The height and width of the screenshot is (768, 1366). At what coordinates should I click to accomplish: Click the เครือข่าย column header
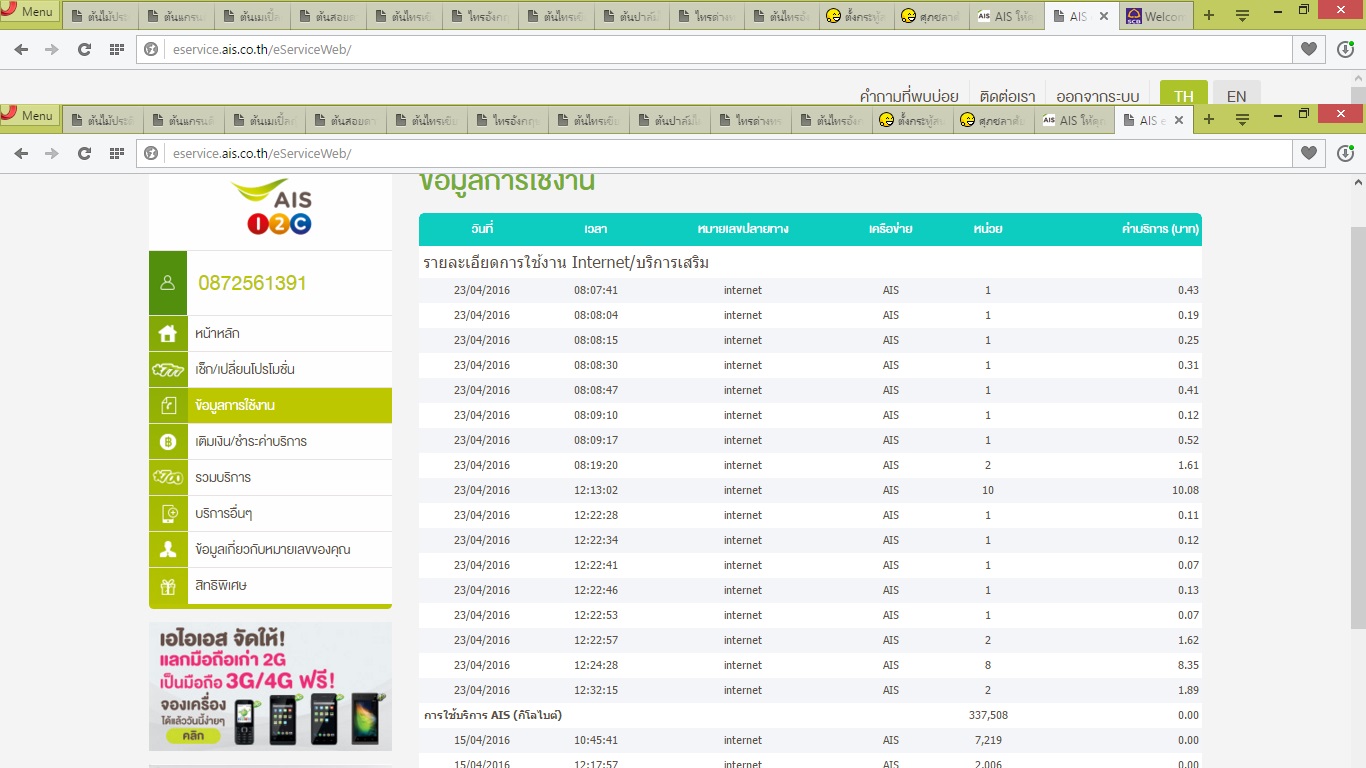tap(891, 229)
